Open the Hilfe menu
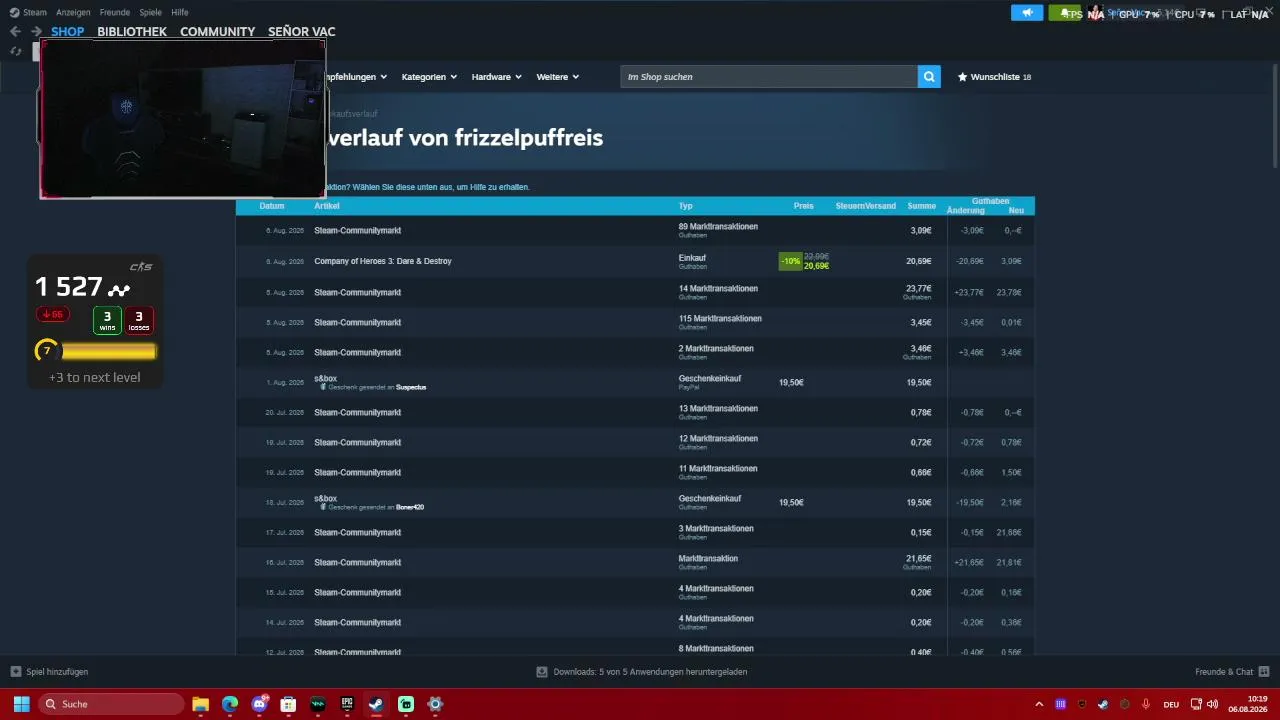The width and height of the screenshot is (1280, 720). pos(180,12)
